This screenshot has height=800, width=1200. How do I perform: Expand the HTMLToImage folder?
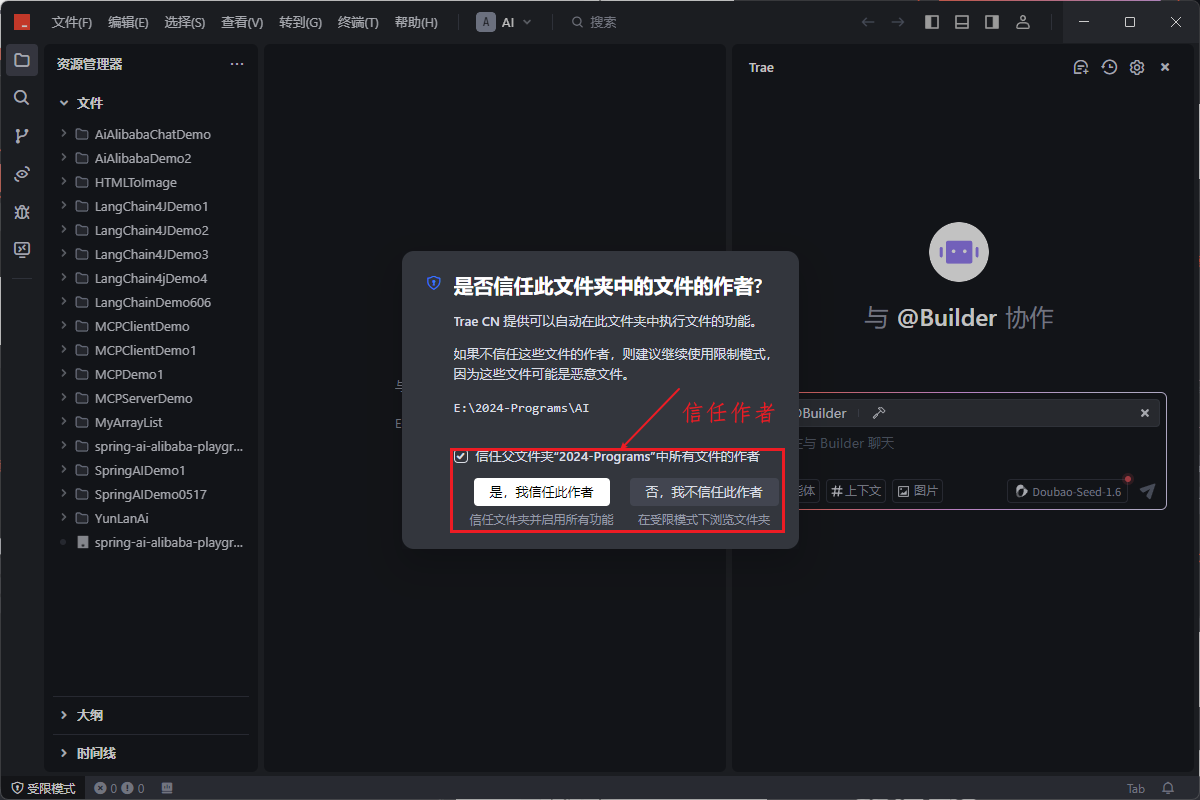tap(64, 182)
